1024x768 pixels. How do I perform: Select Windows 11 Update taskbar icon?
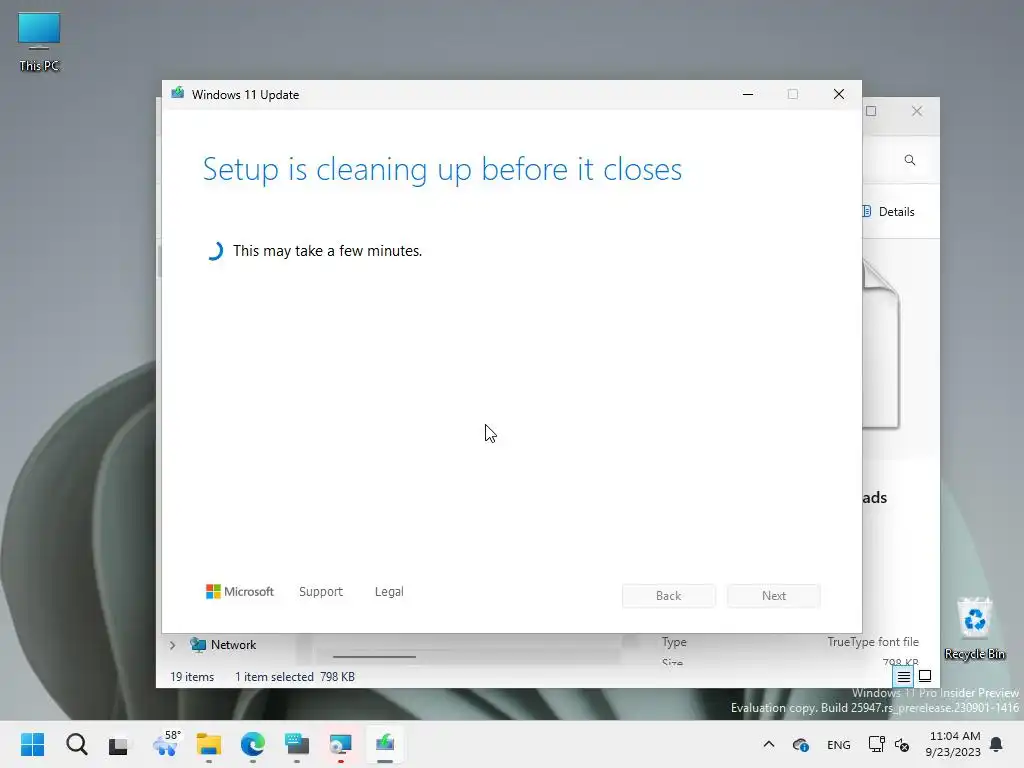tap(385, 744)
